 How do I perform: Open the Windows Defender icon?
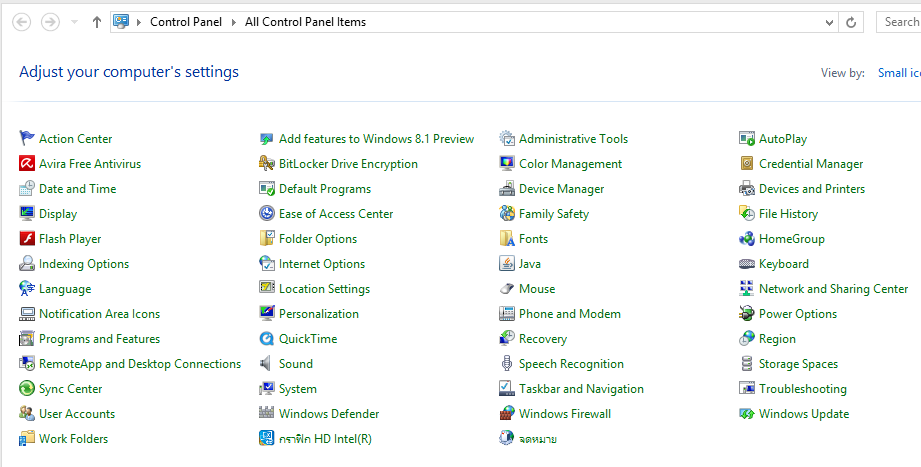(x=267, y=414)
